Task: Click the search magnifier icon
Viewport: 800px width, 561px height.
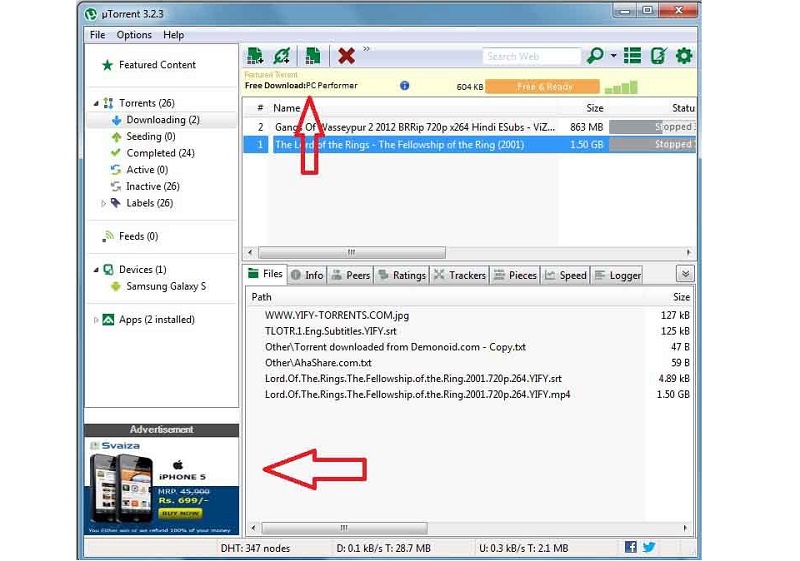Action: point(595,55)
